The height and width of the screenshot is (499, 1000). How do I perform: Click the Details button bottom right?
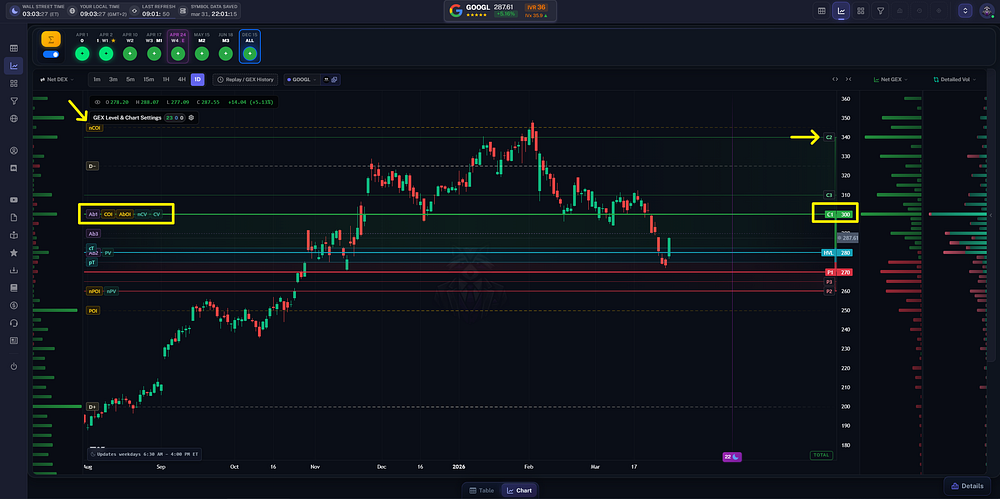point(968,486)
